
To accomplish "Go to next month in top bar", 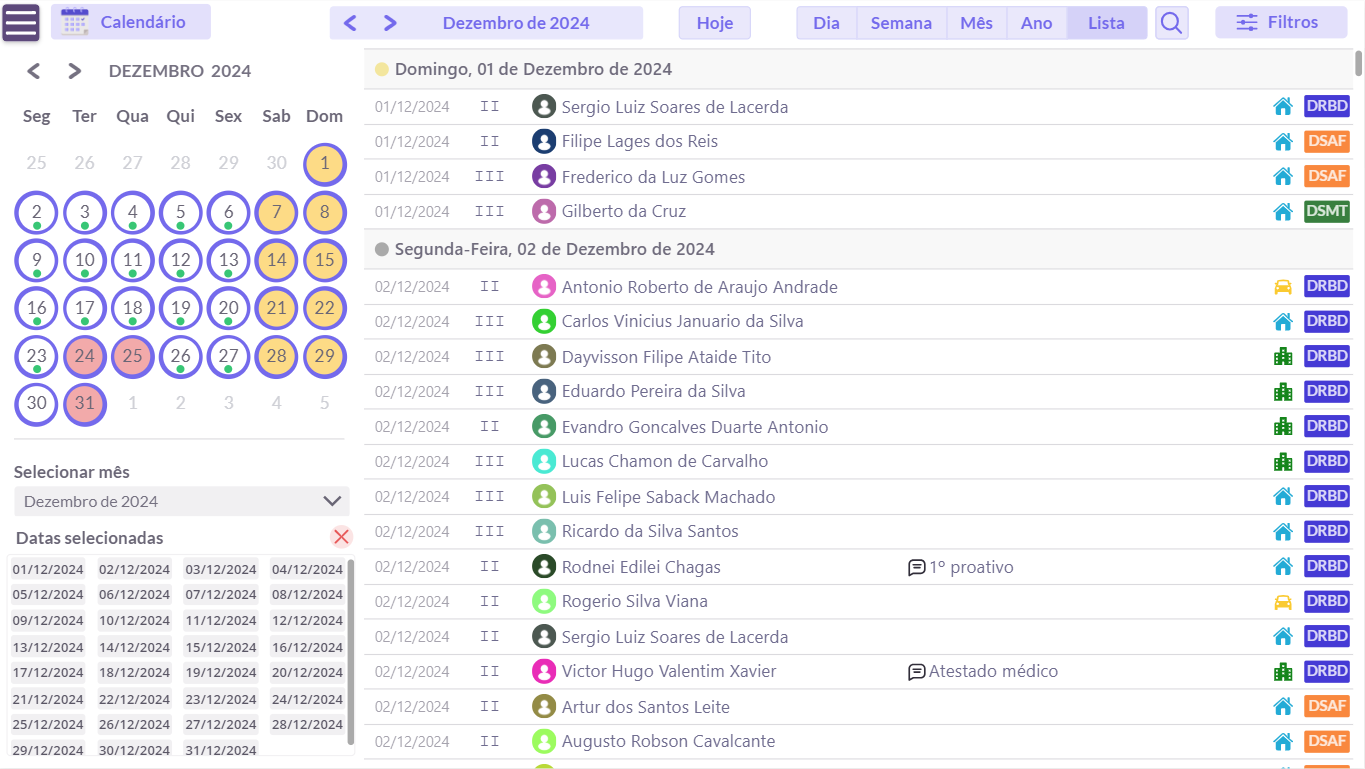I will pyautogui.click(x=391, y=23).
